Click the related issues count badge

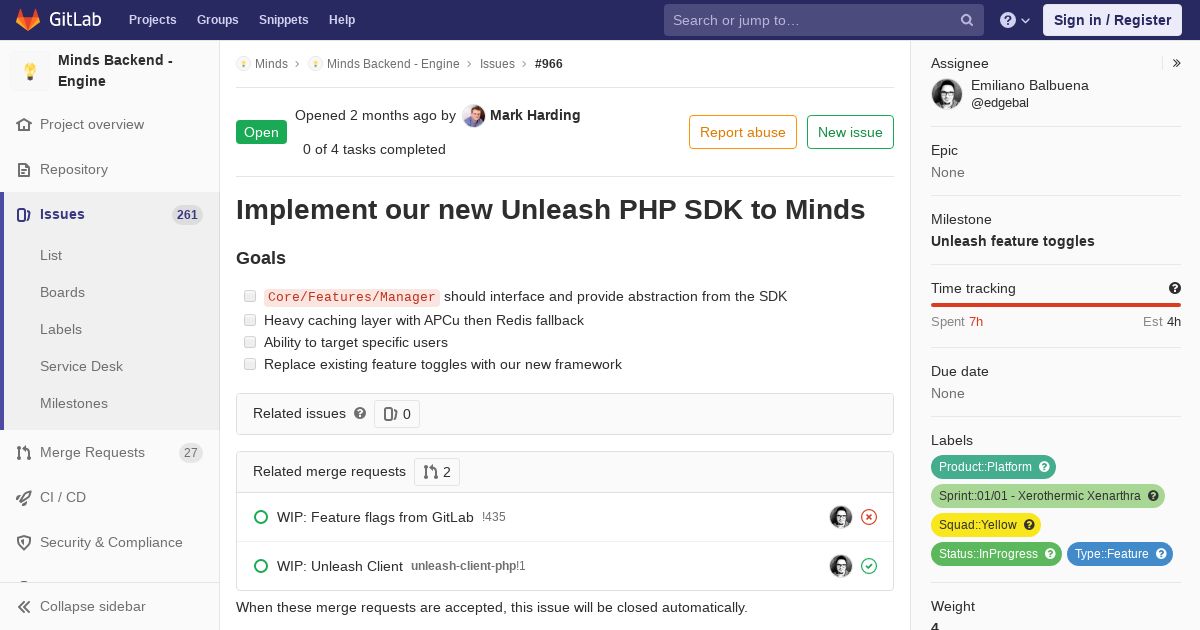click(397, 414)
